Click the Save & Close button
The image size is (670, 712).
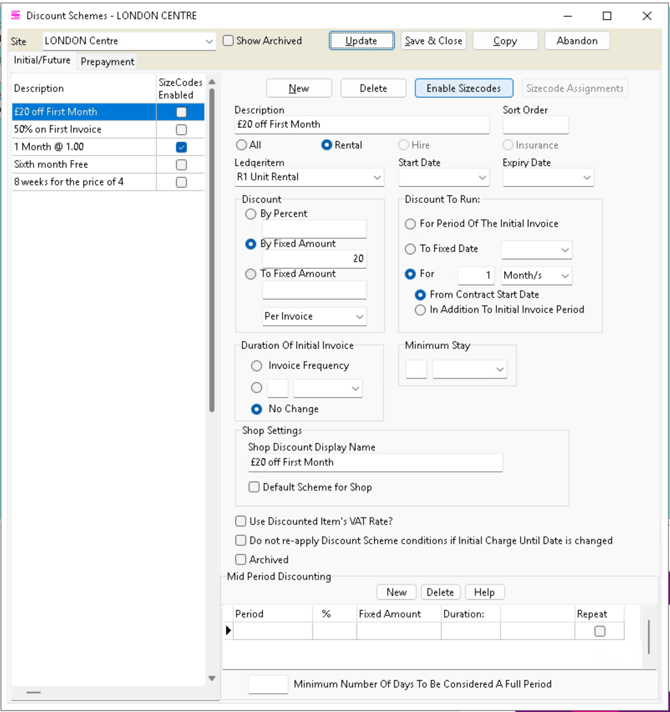pos(434,41)
